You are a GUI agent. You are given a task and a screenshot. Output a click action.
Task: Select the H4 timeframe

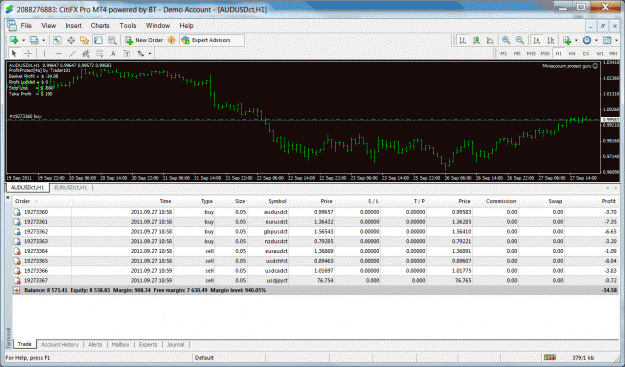(572, 53)
